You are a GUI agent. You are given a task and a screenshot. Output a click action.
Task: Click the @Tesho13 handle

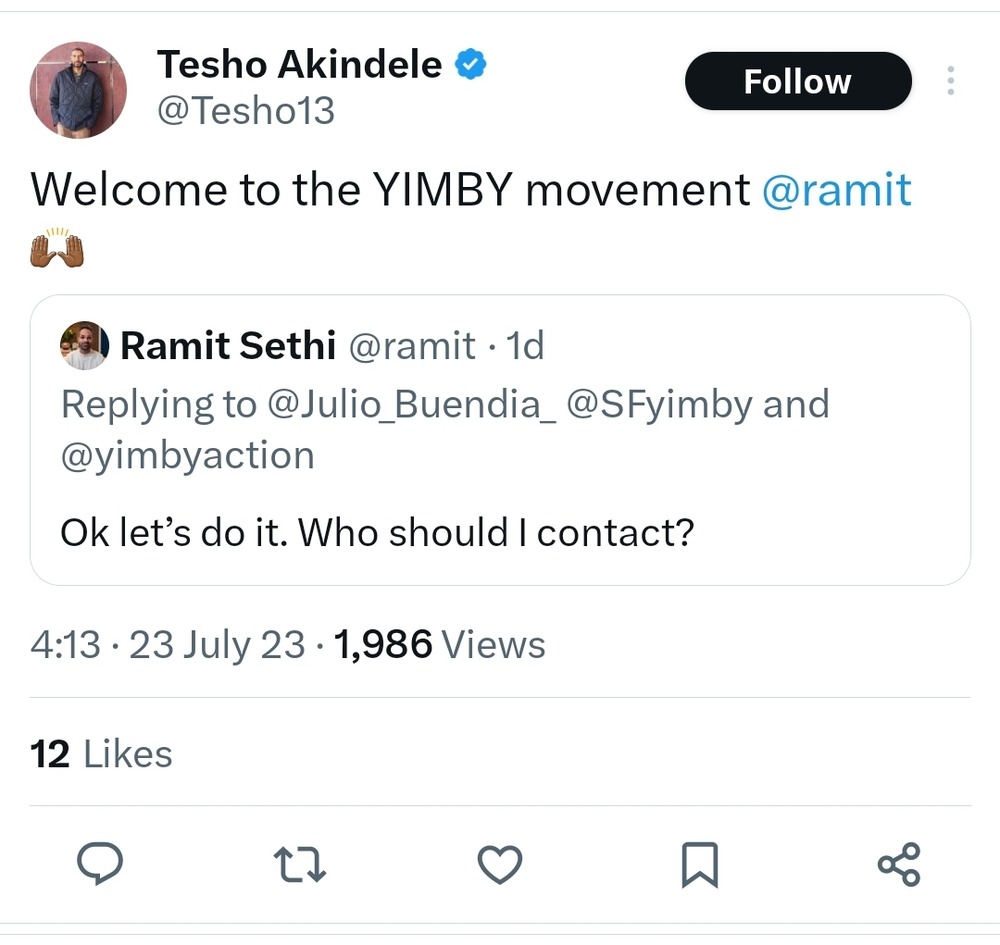coord(245,110)
